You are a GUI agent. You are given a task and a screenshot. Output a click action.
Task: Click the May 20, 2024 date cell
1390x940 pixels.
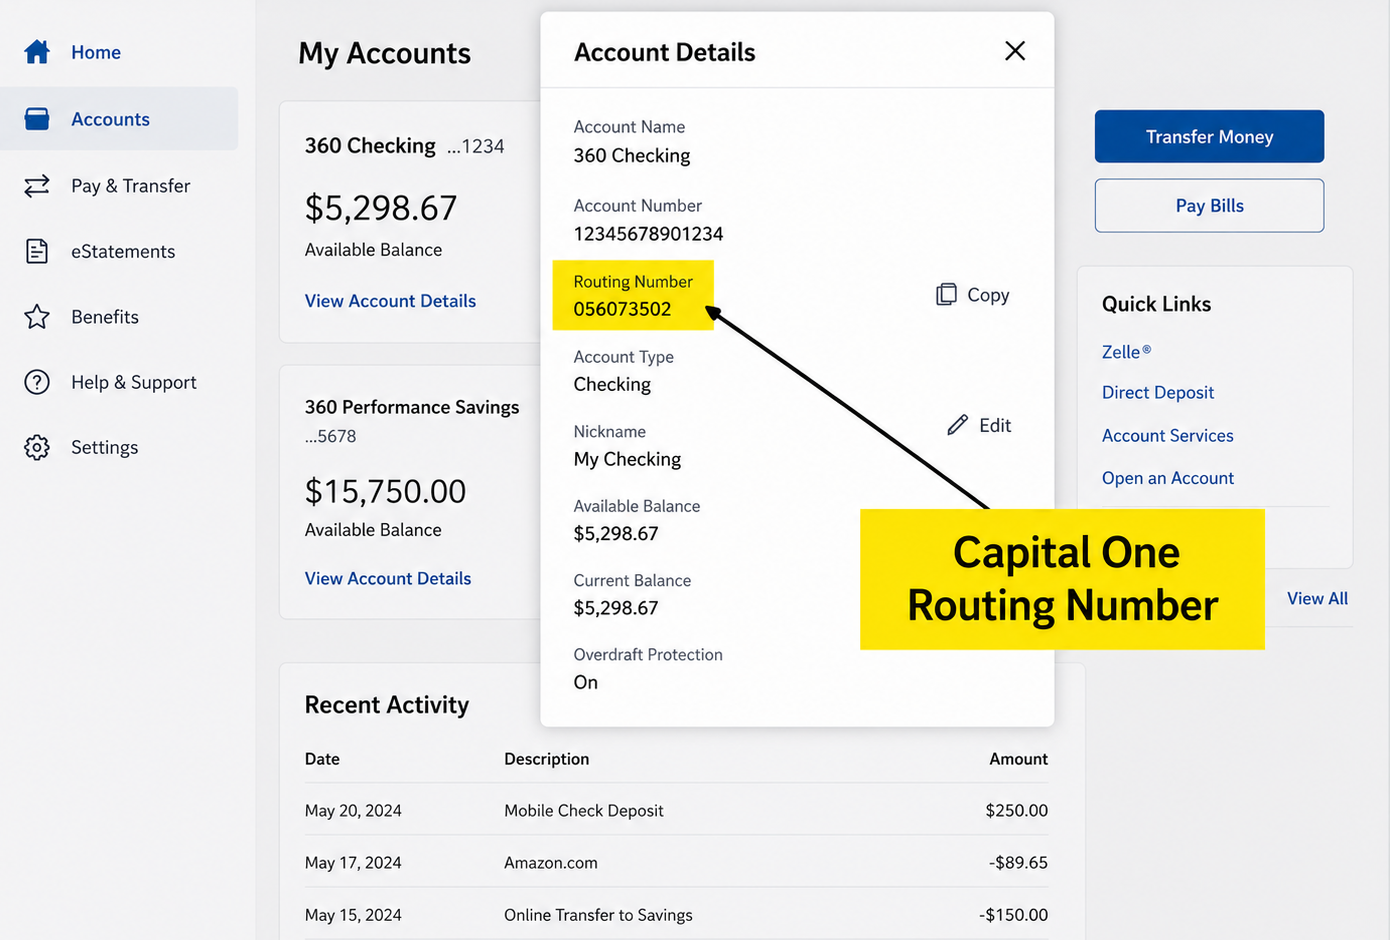(353, 810)
